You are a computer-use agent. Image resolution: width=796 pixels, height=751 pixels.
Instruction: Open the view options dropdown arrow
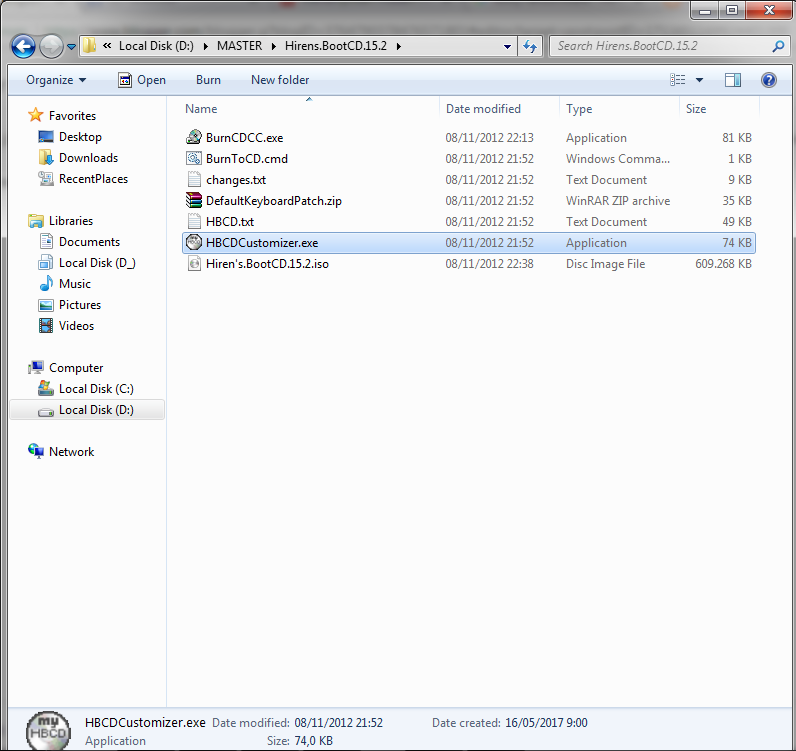click(x=699, y=80)
